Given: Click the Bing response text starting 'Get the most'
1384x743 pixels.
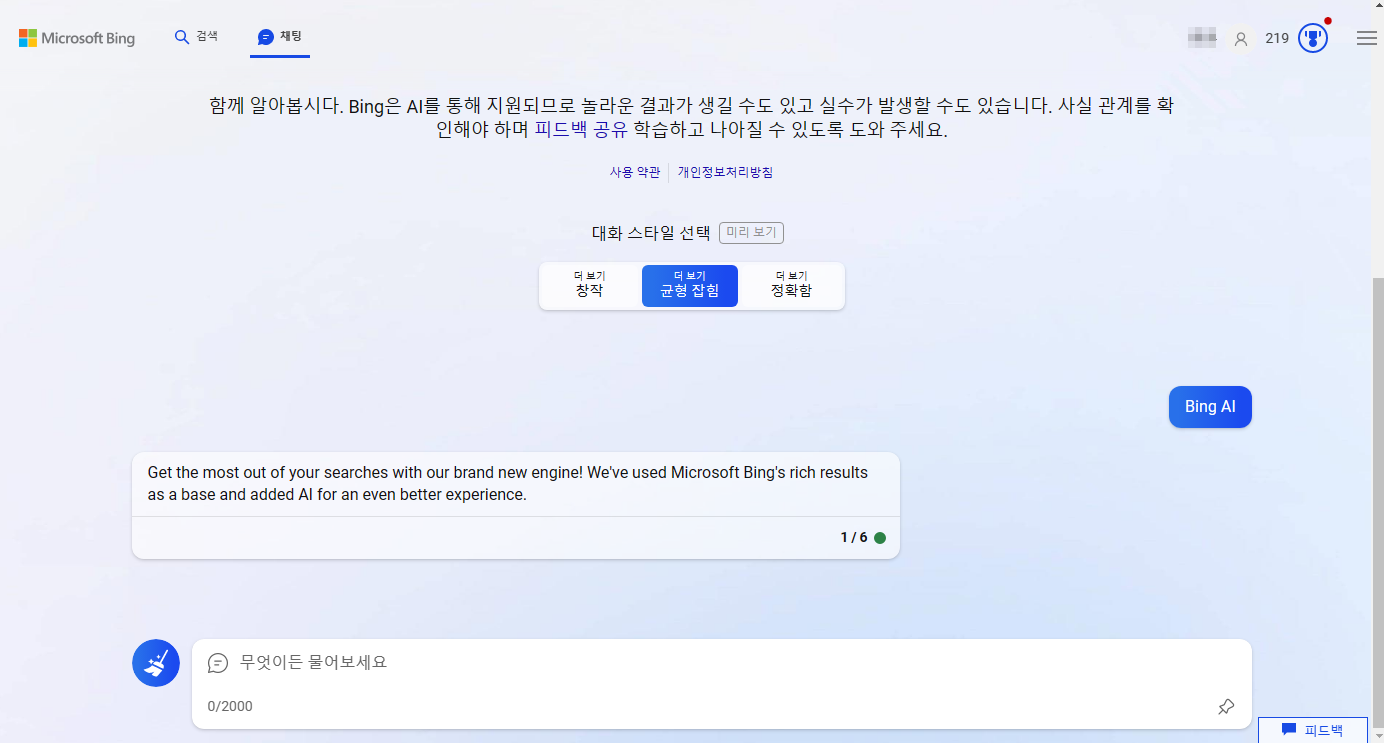Looking at the screenshot, I should pyautogui.click(x=508, y=483).
